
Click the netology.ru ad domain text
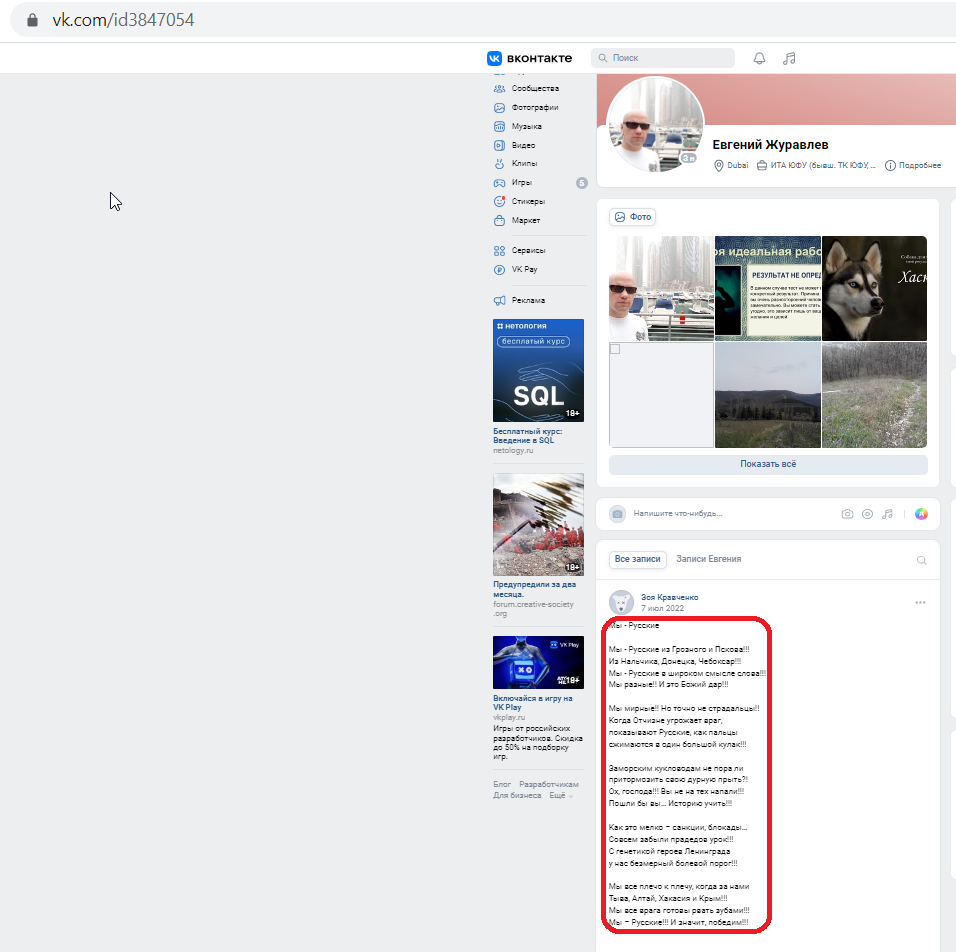pyautogui.click(x=513, y=451)
